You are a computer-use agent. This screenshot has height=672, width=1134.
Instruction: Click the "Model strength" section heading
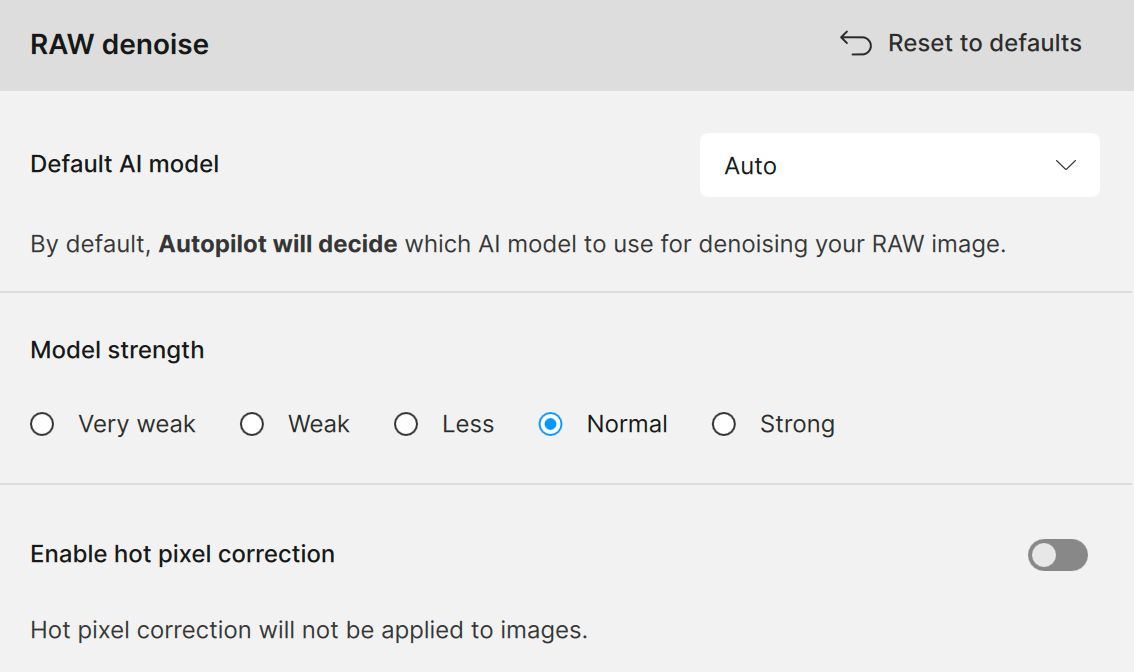tap(117, 350)
